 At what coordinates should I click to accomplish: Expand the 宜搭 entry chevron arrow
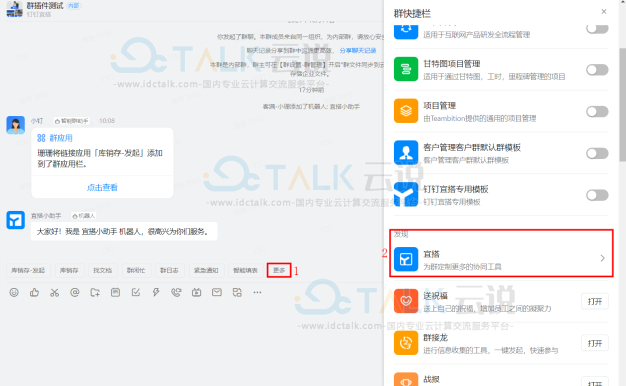click(x=602, y=258)
